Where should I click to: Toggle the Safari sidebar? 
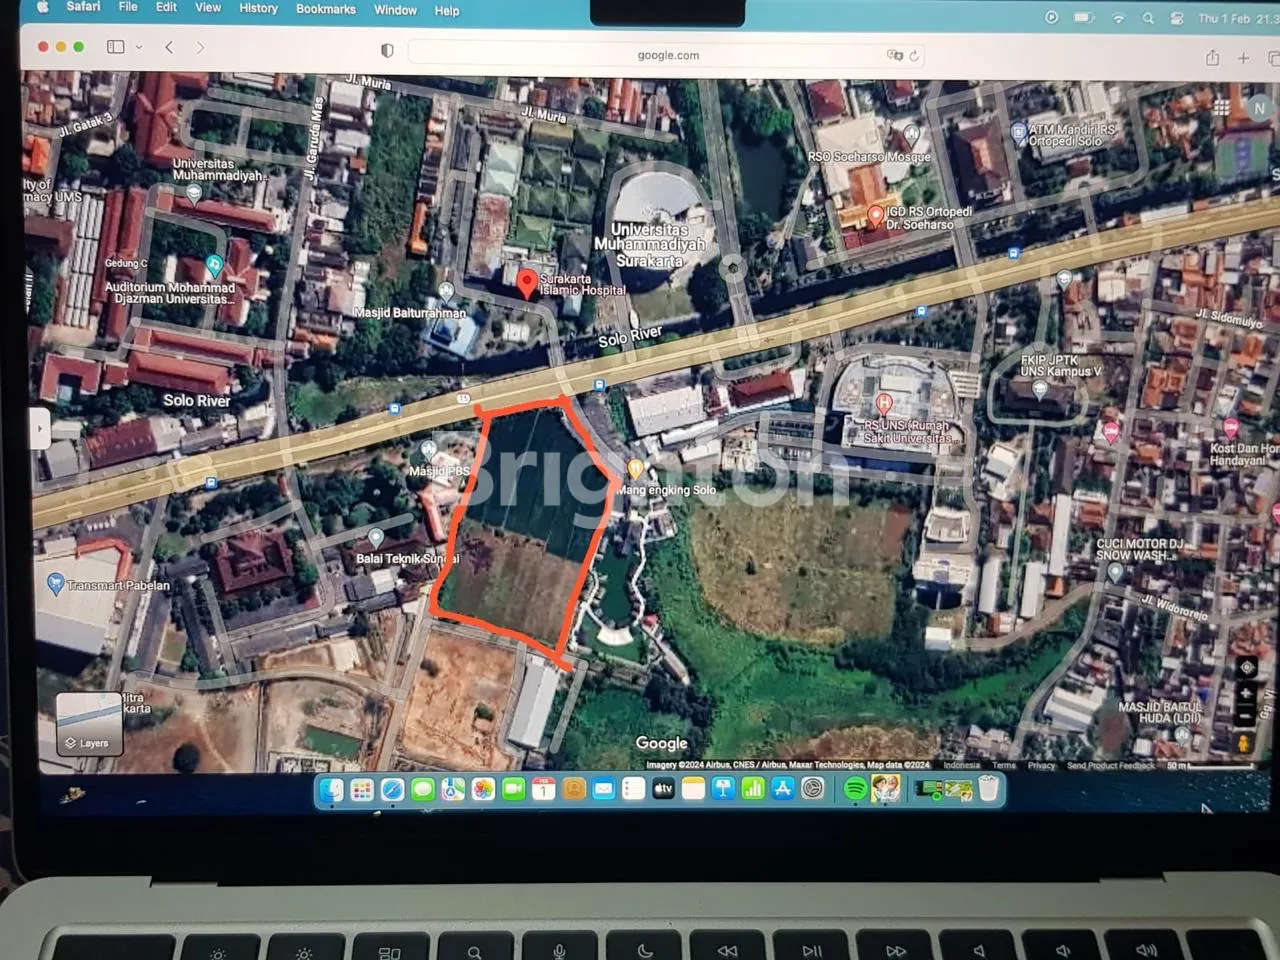(x=116, y=47)
